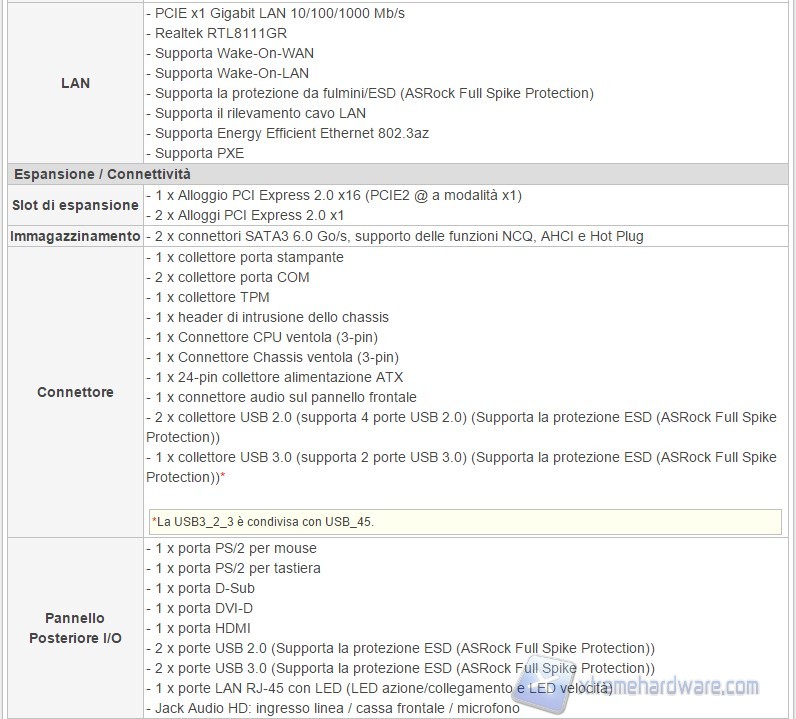Viewport: 796px width, 719px height.
Task: Click the PS/2 per tastiera entry
Action: point(238,568)
